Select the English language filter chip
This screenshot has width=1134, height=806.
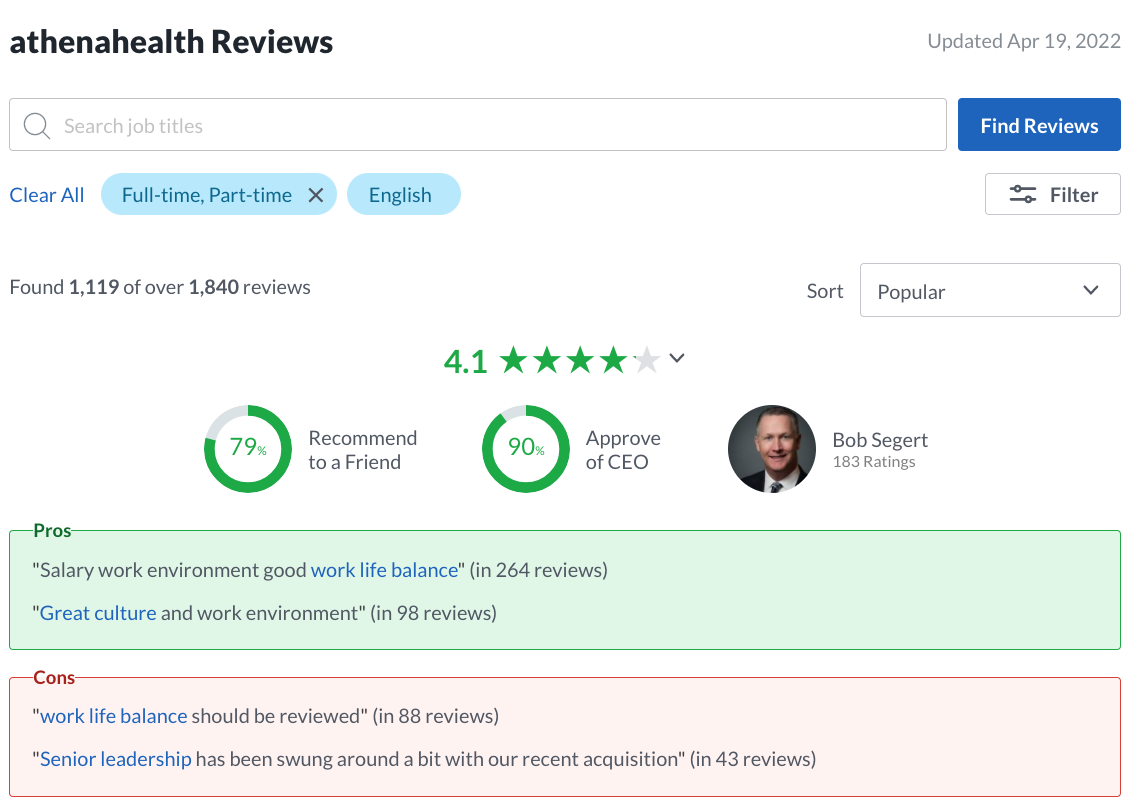point(404,194)
